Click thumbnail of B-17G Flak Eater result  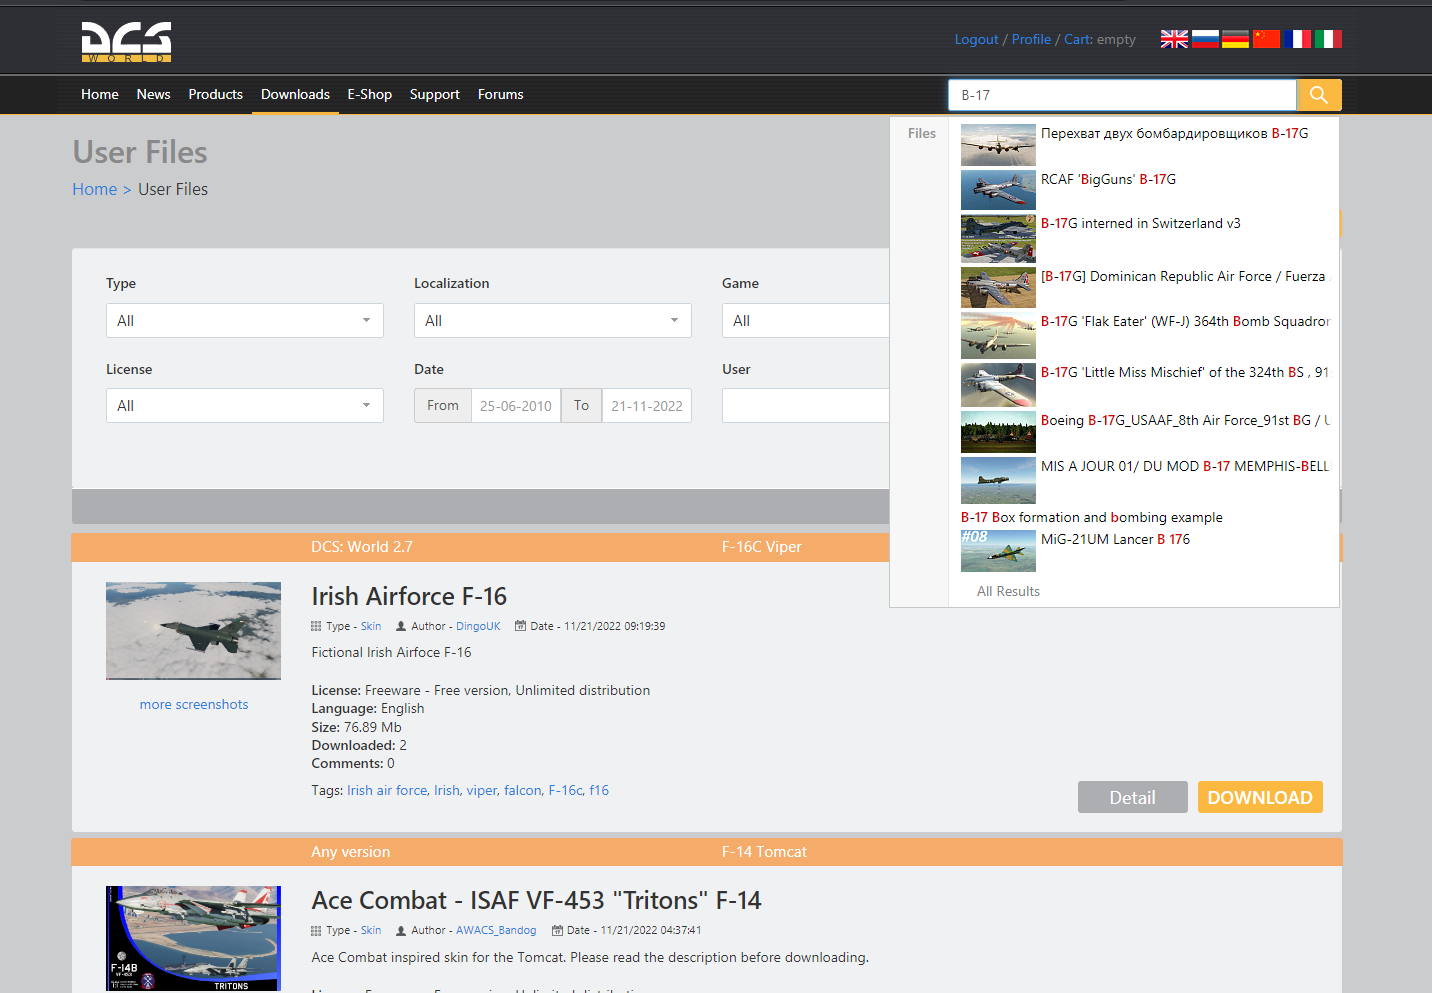click(x=998, y=335)
